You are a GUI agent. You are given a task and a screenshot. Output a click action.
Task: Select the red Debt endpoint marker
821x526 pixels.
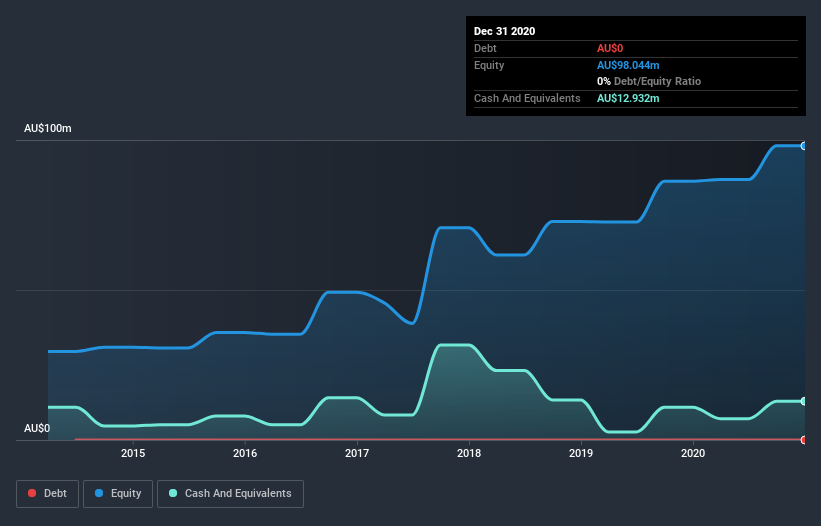(804, 440)
